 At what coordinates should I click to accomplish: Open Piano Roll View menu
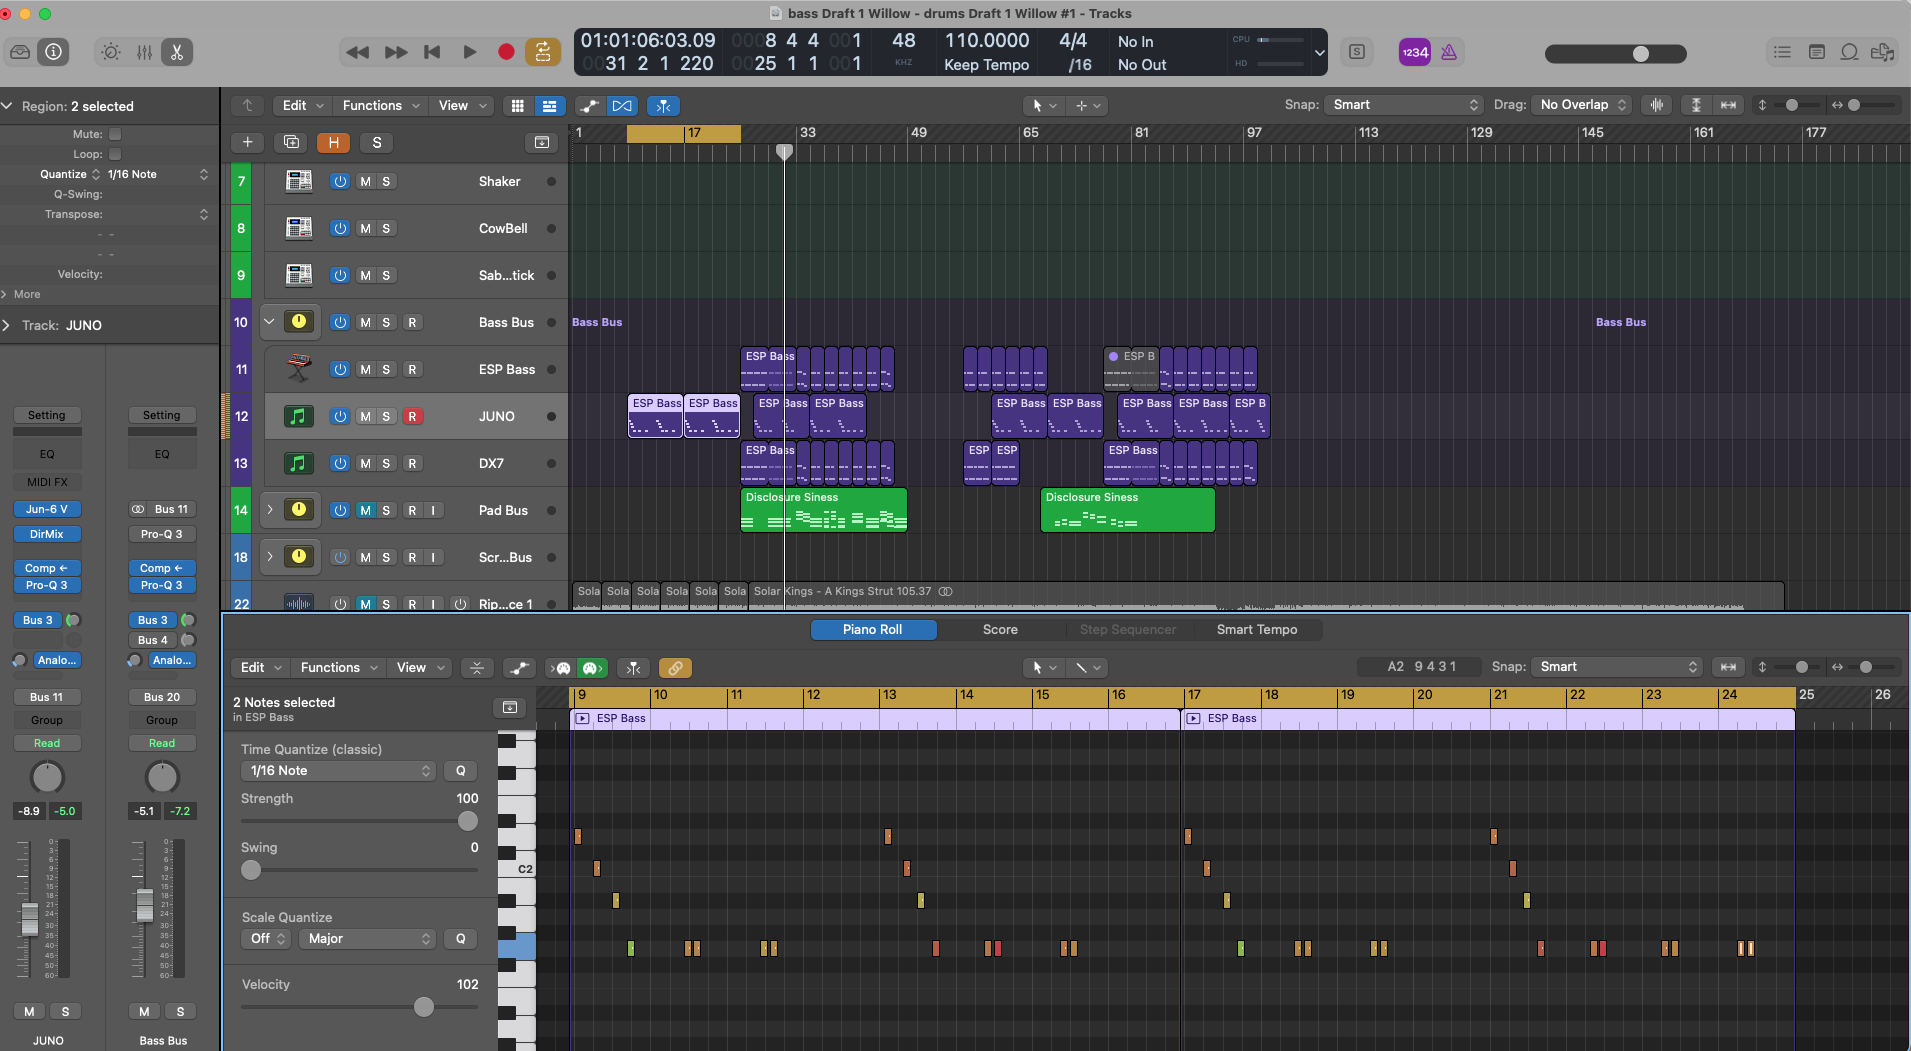click(x=421, y=667)
